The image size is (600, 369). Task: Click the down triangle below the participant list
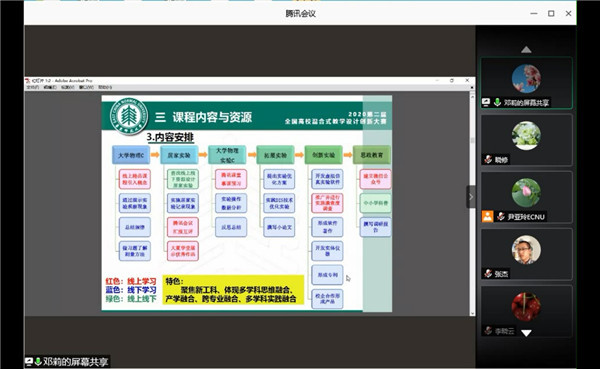(x=526, y=333)
